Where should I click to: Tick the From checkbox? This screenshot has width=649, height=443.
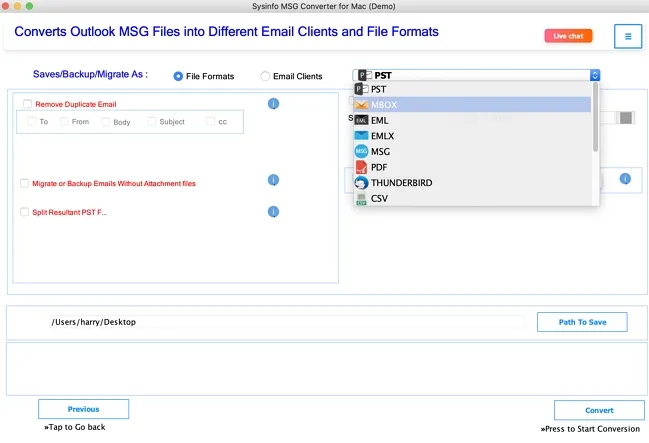tap(64, 121)
